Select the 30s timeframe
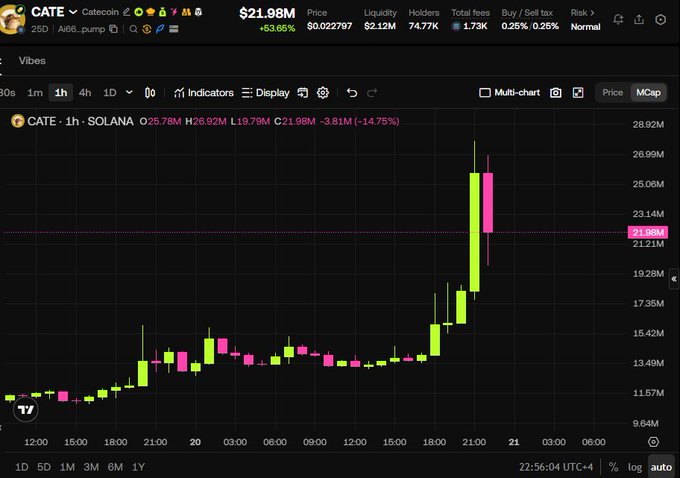This screenshot has width=680, height=478. click(x=7, y=92)
